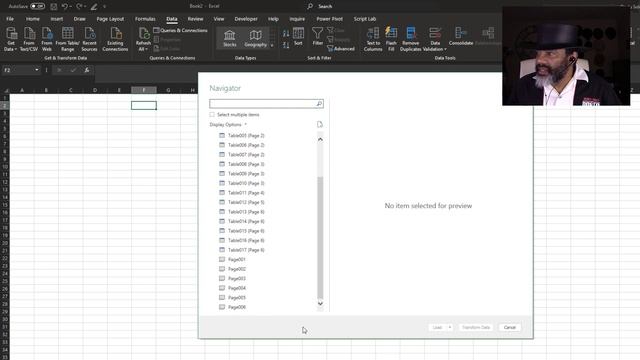
Task: Sort A to Z ascending
Action: point(286,33)
